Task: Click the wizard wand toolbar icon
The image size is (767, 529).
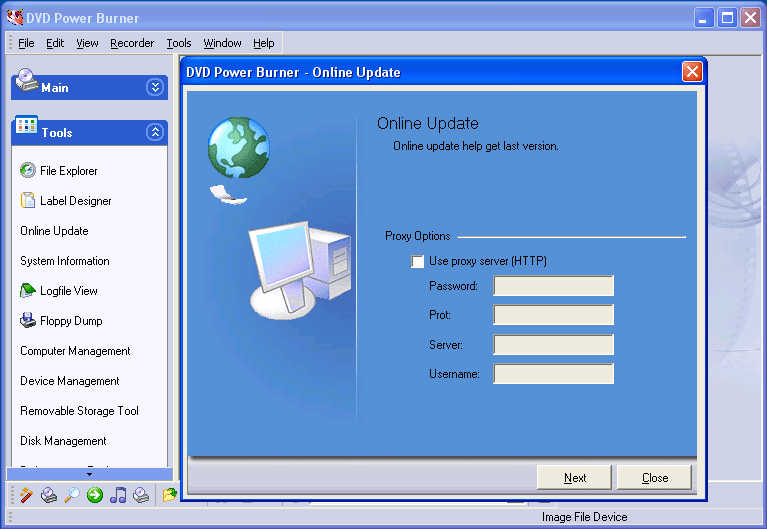Action: pos(26,495)
